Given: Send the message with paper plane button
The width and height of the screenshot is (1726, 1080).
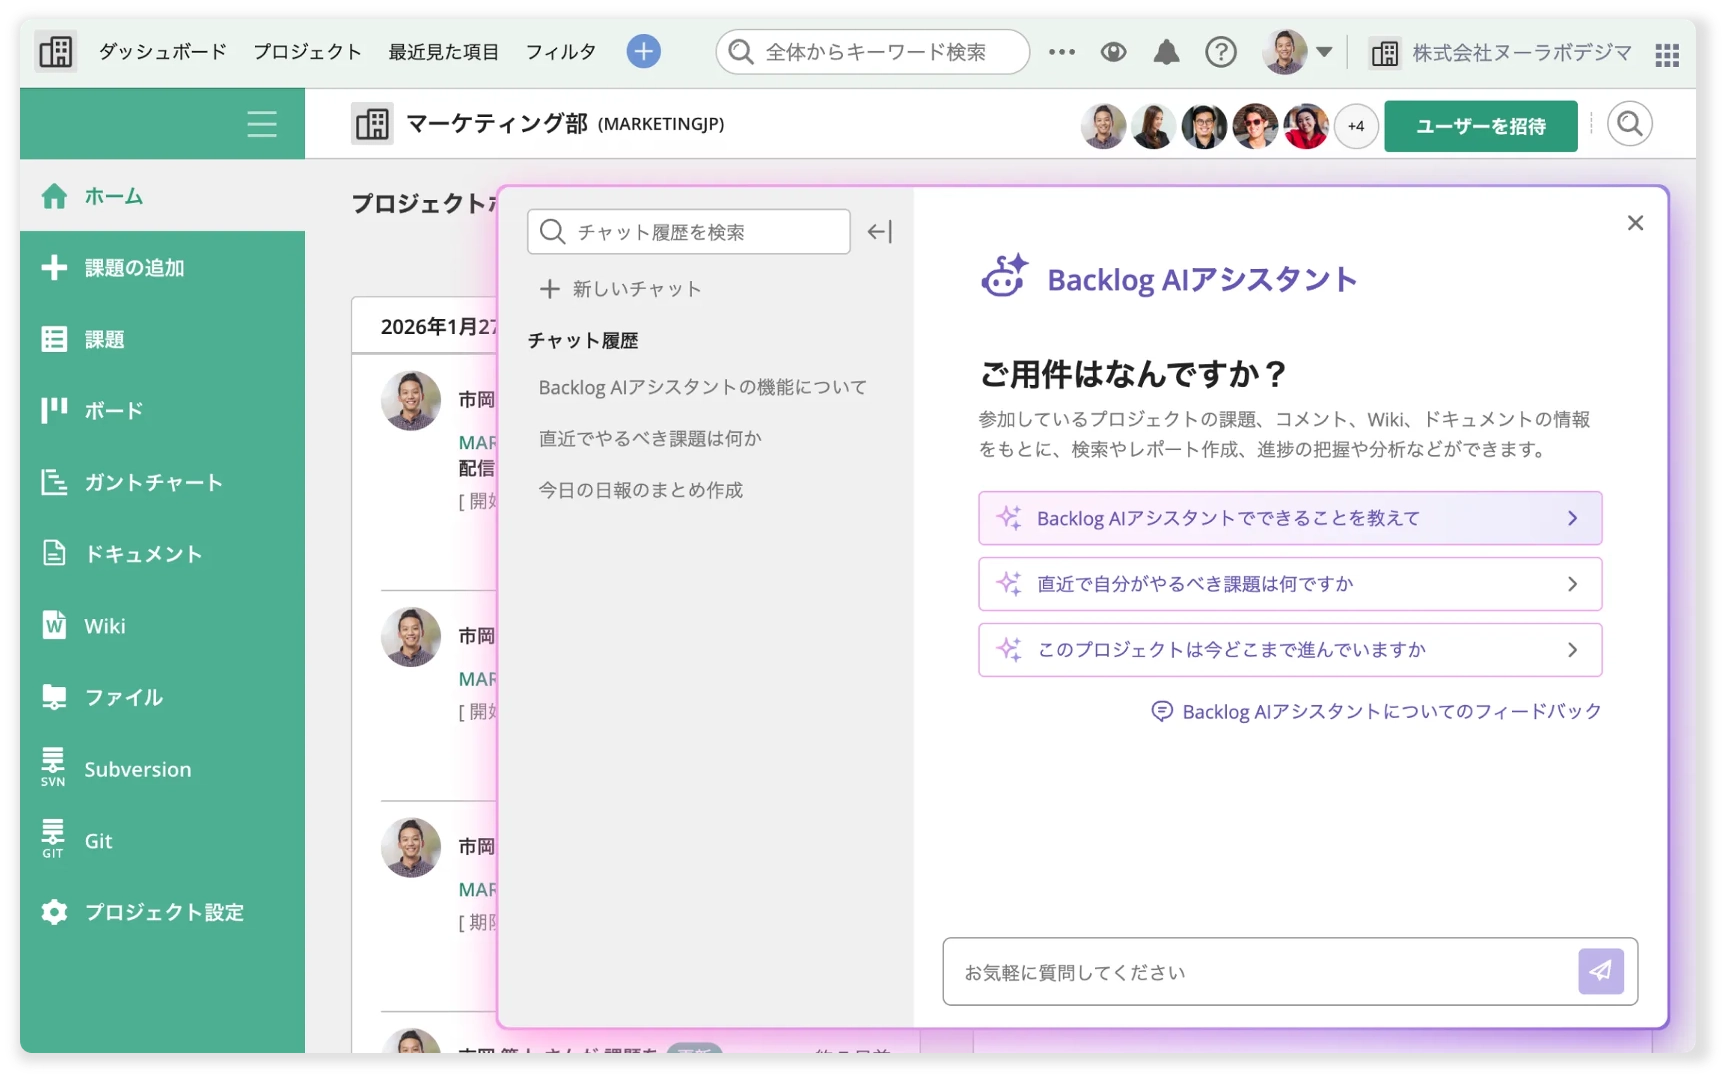Looking at the screenshot, I should [x=1600, y=971].
